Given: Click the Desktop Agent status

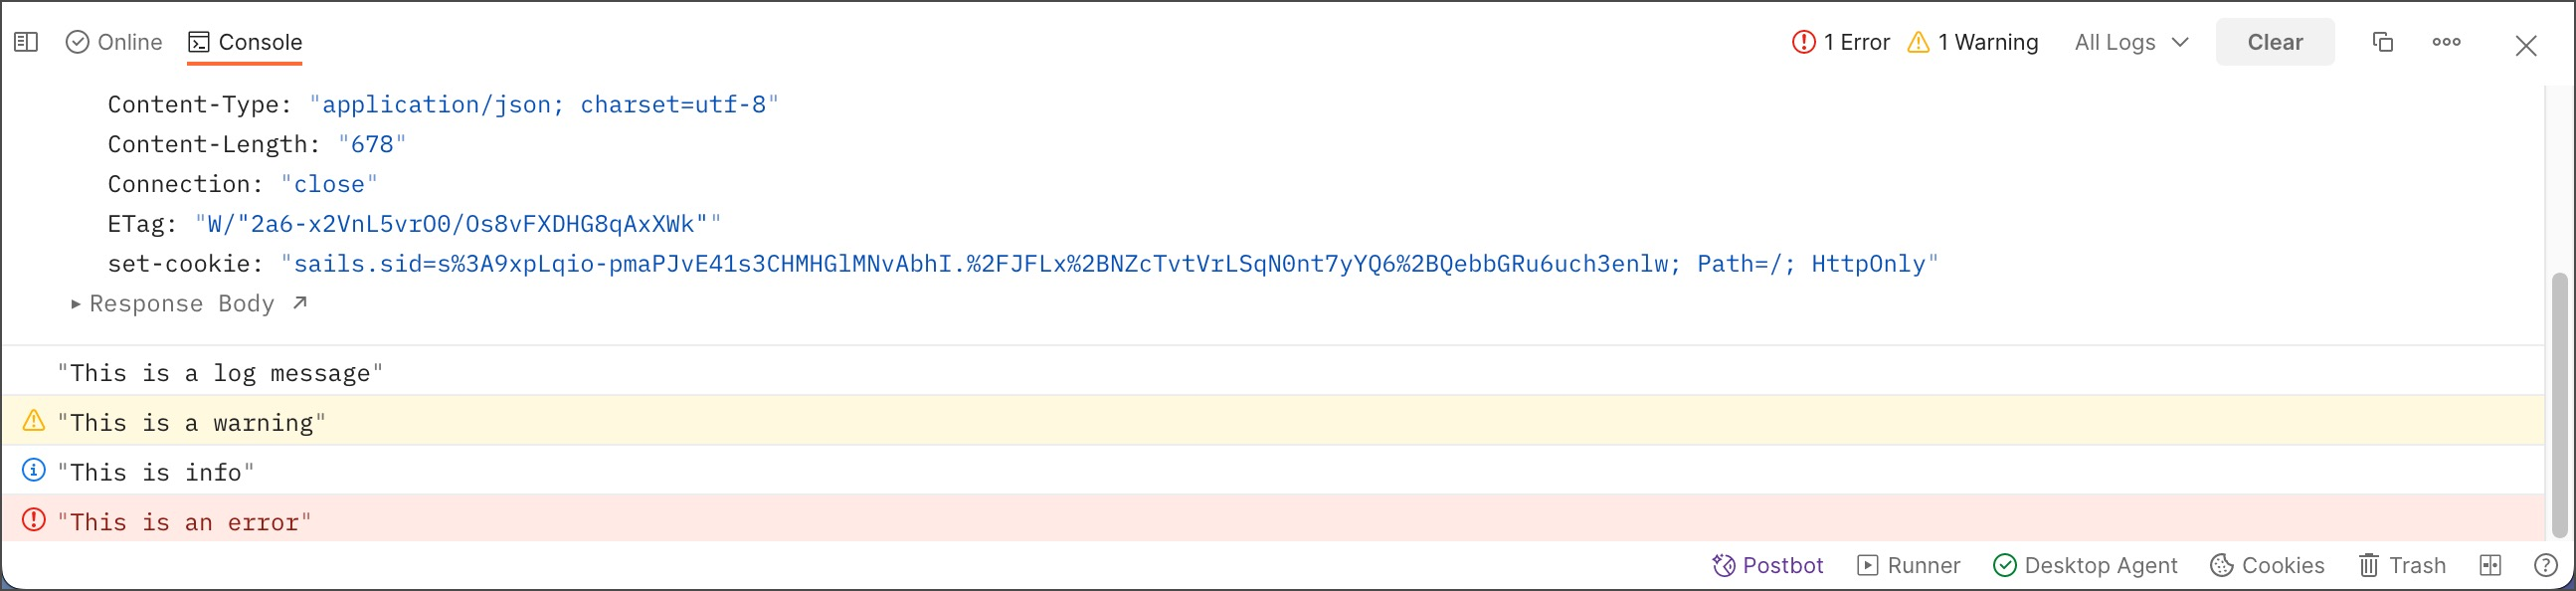Looking at the screenshot, I should (x=2085, y=566).
